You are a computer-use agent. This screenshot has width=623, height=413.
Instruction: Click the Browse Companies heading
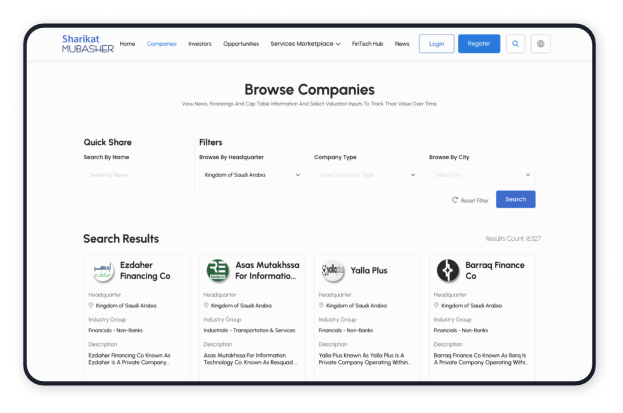tap(310, 90)
